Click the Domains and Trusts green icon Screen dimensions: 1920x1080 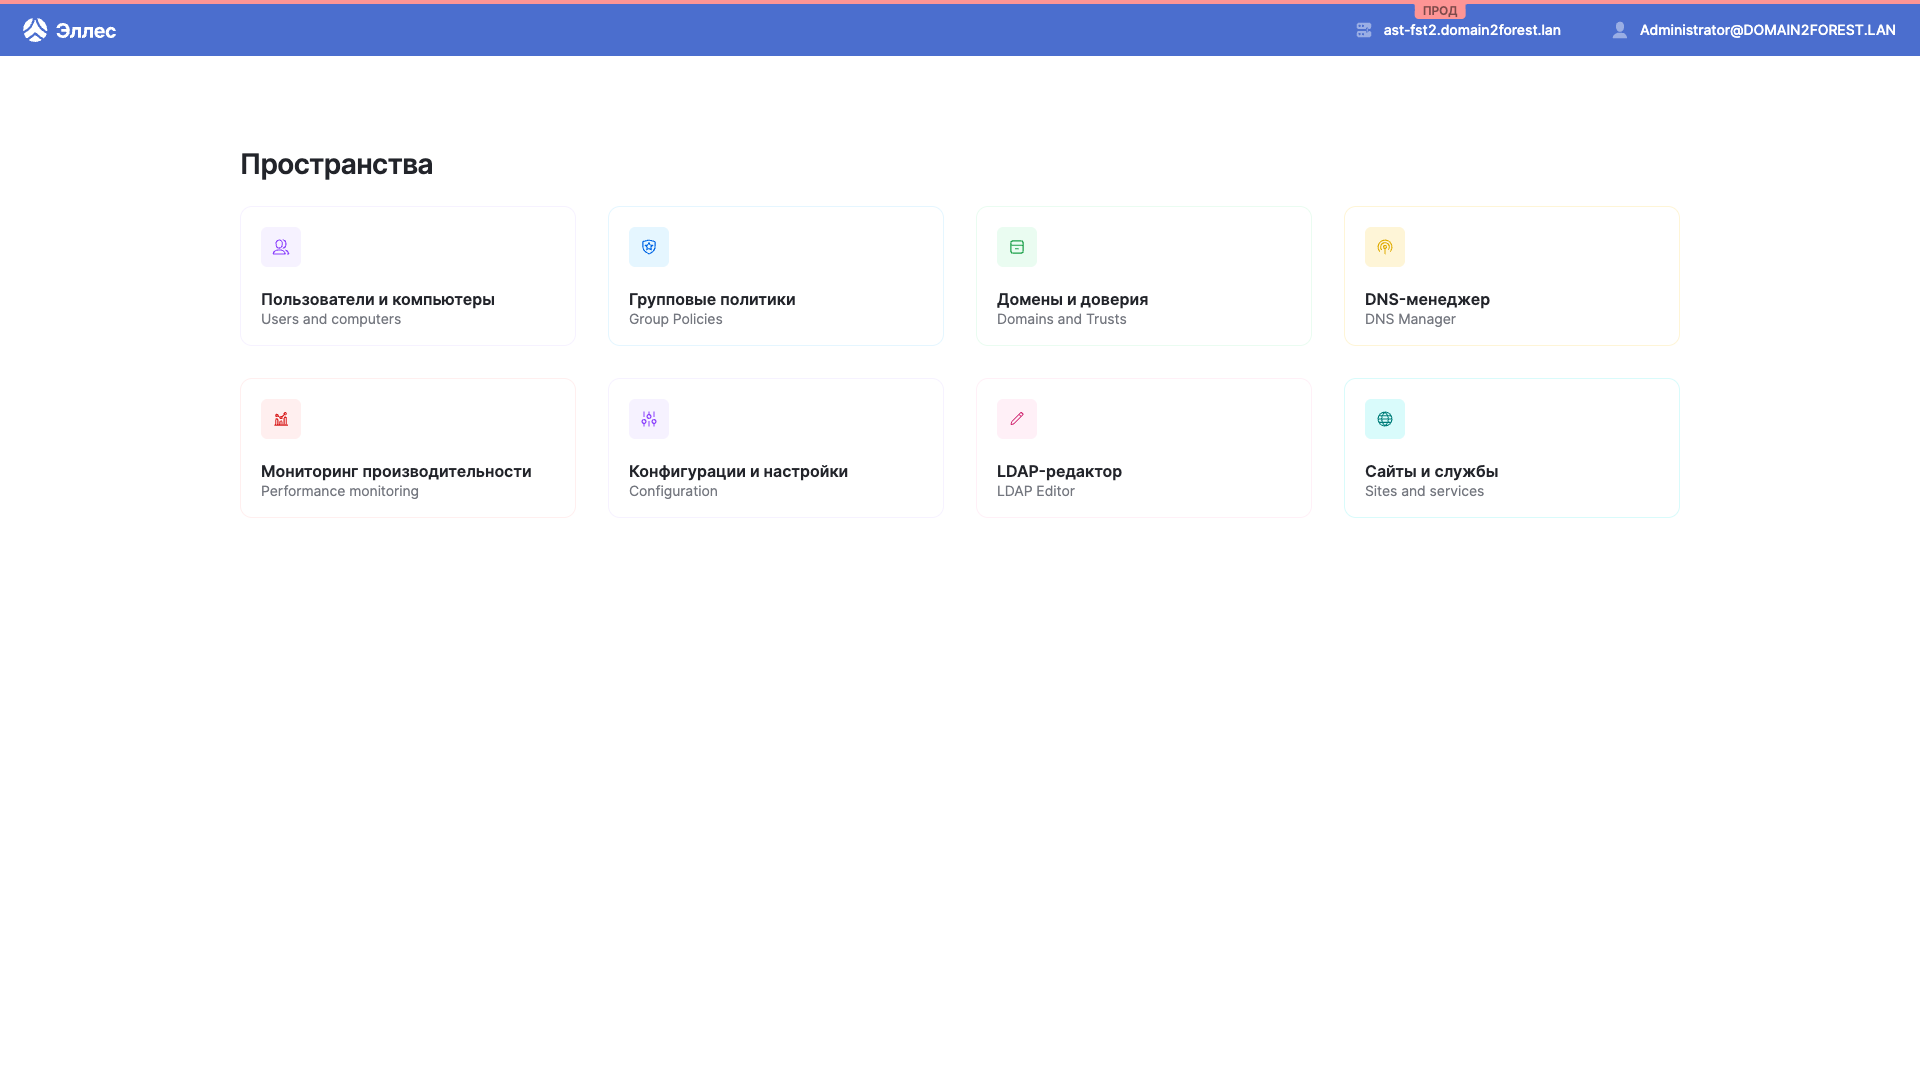[1017, 247]
